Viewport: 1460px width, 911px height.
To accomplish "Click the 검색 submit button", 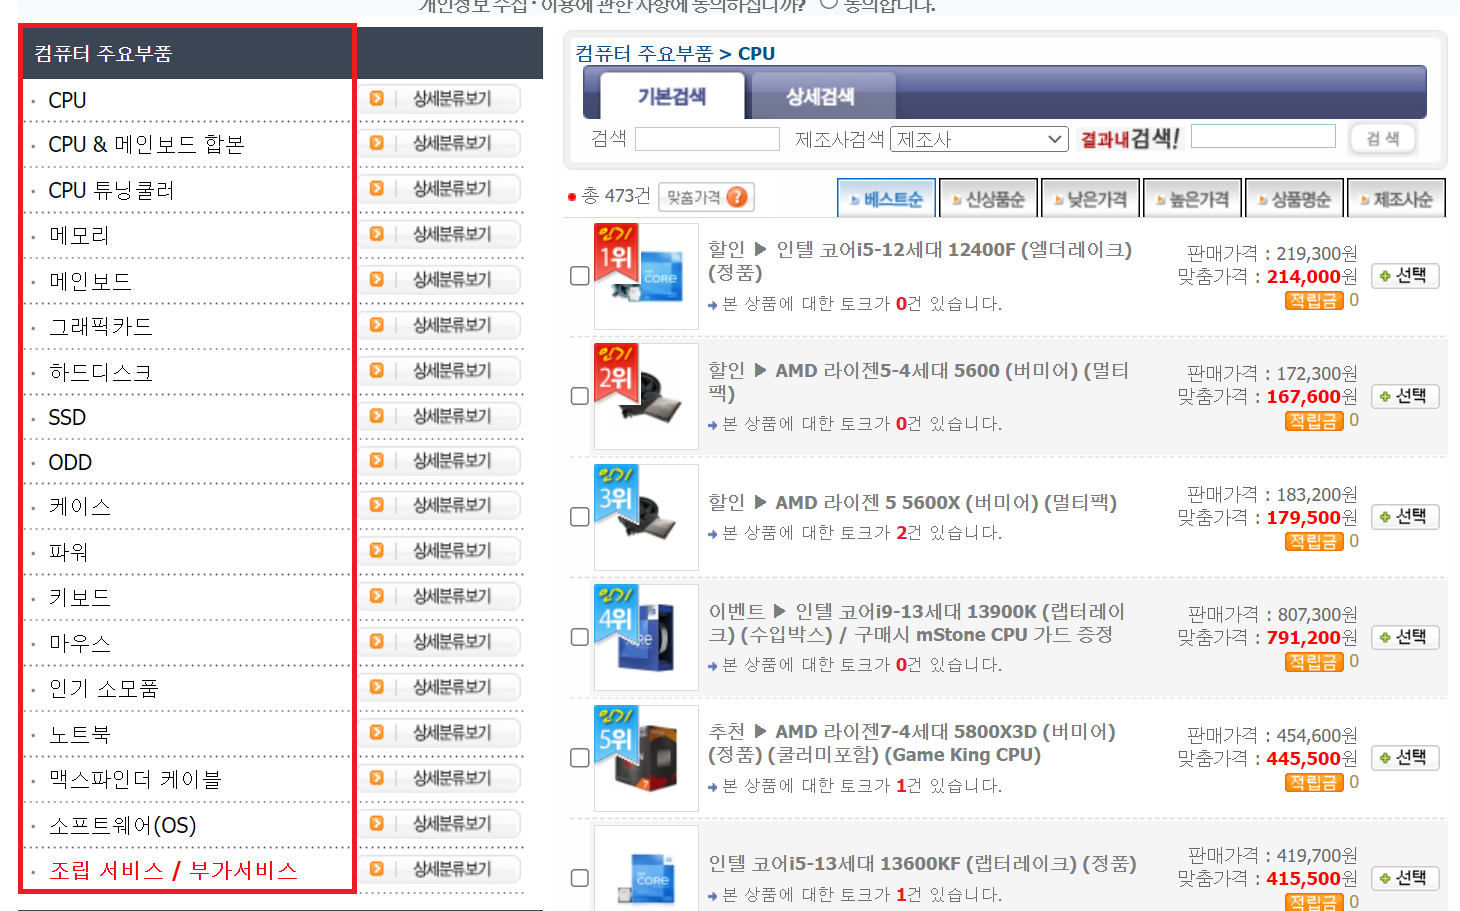I will pos(1383,138).
